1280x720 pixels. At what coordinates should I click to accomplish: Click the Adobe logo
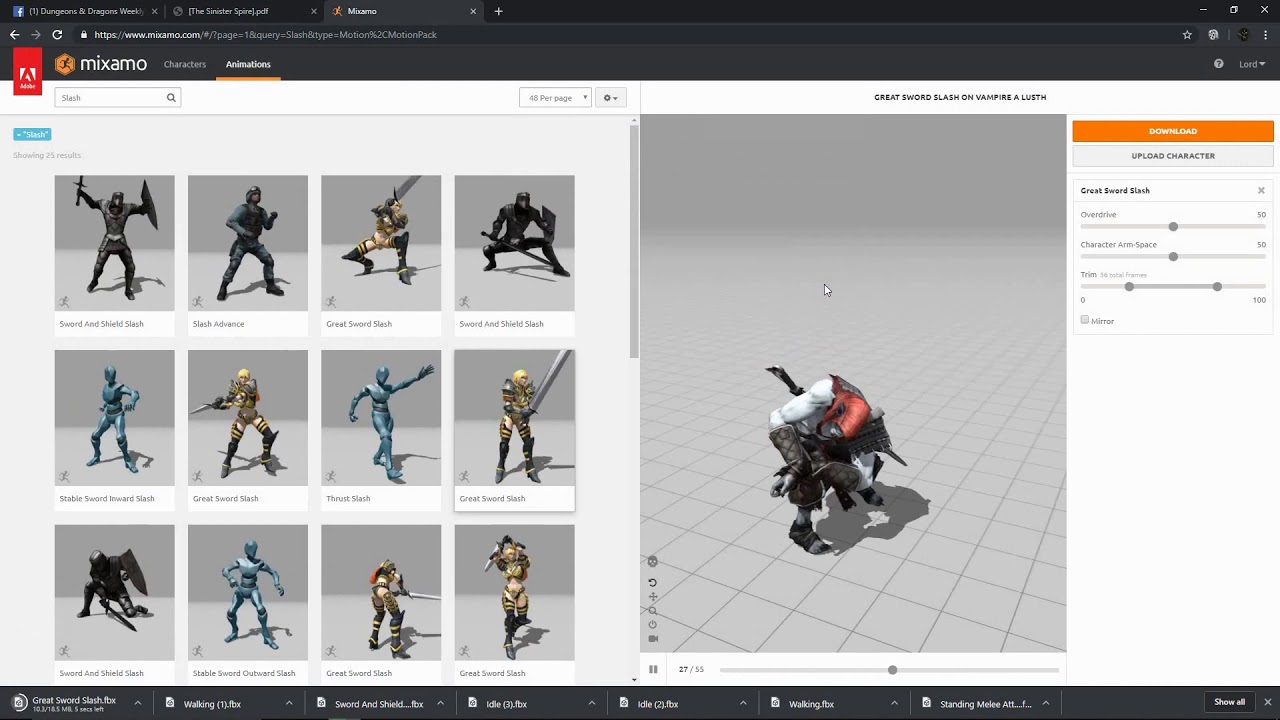point(28,71)
